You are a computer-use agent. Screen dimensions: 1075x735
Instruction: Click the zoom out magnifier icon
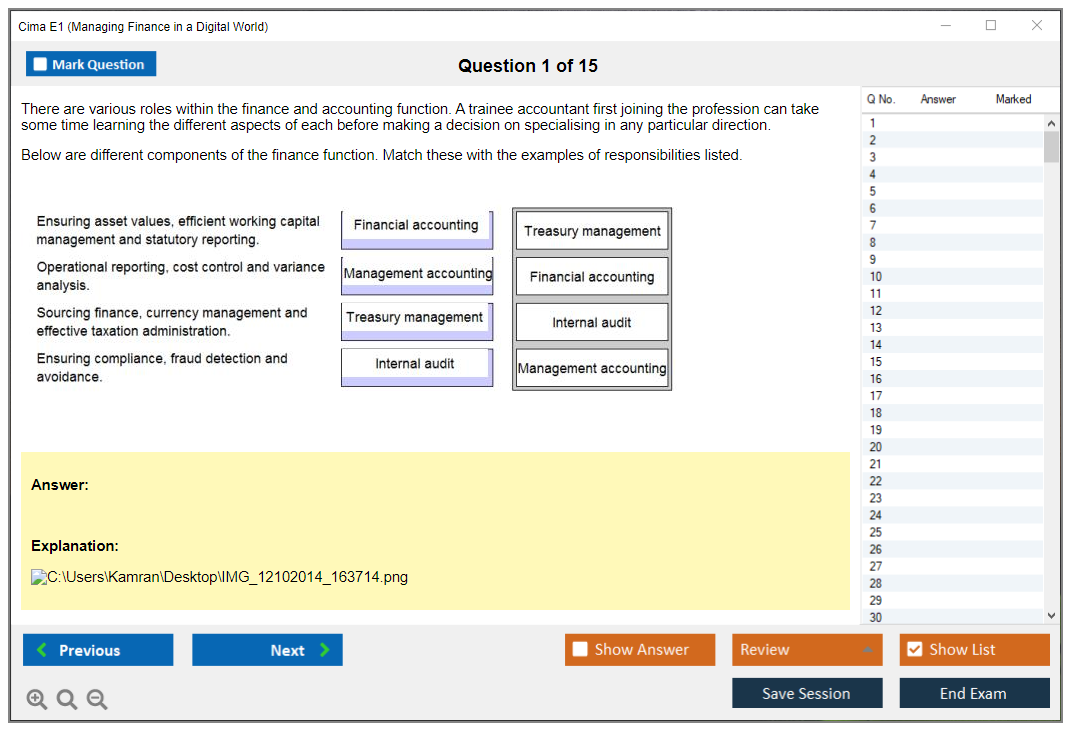[x=97, y=700]
